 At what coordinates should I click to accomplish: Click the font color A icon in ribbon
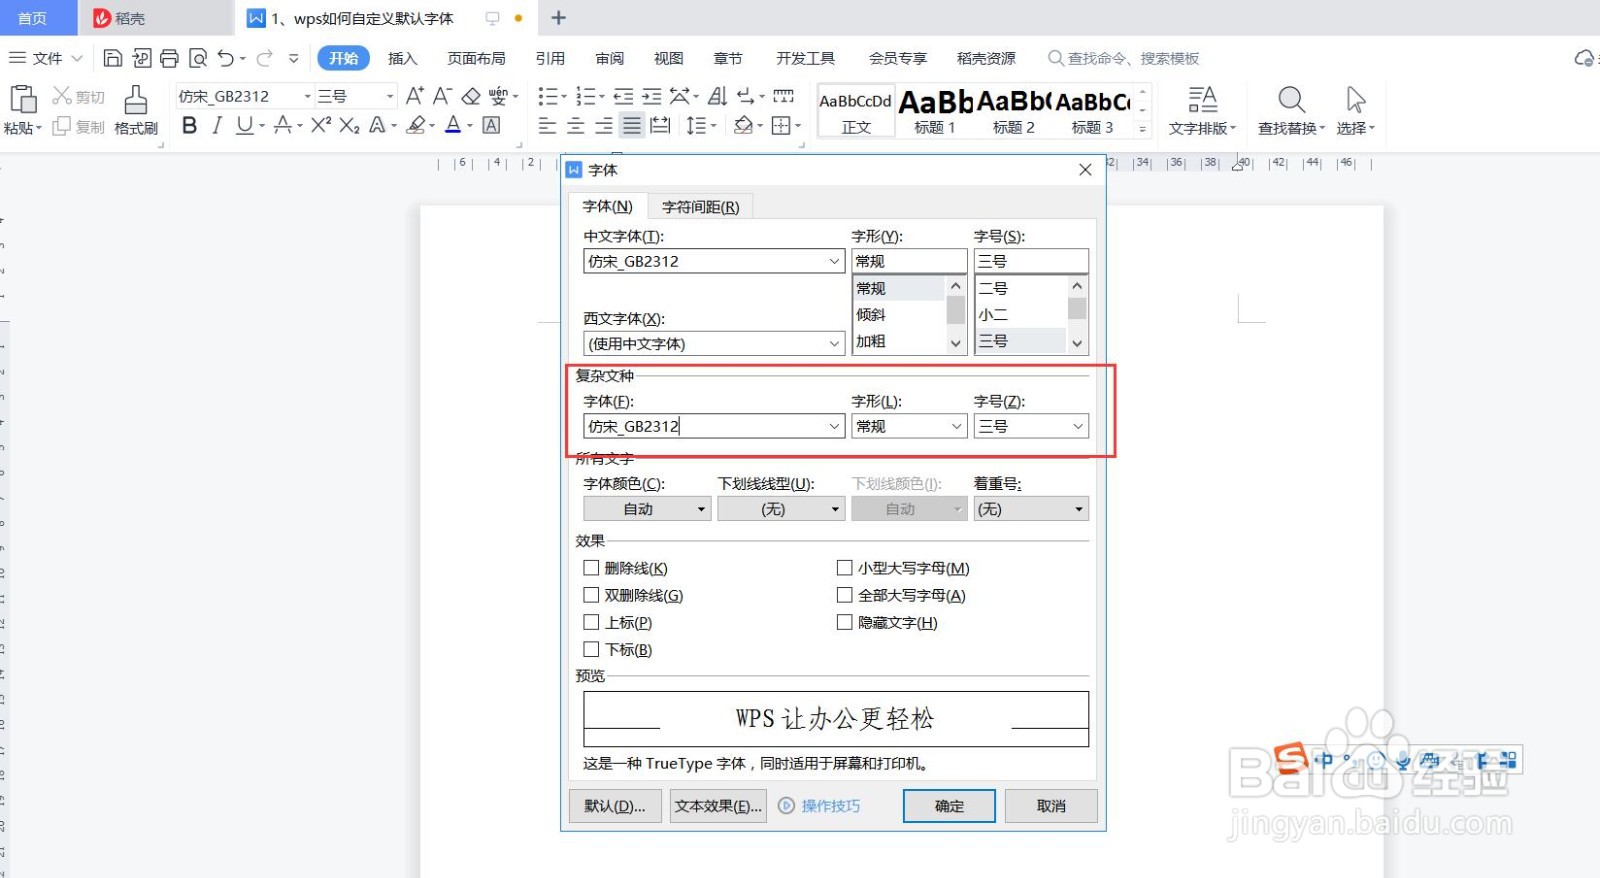(x=453, y=125)
